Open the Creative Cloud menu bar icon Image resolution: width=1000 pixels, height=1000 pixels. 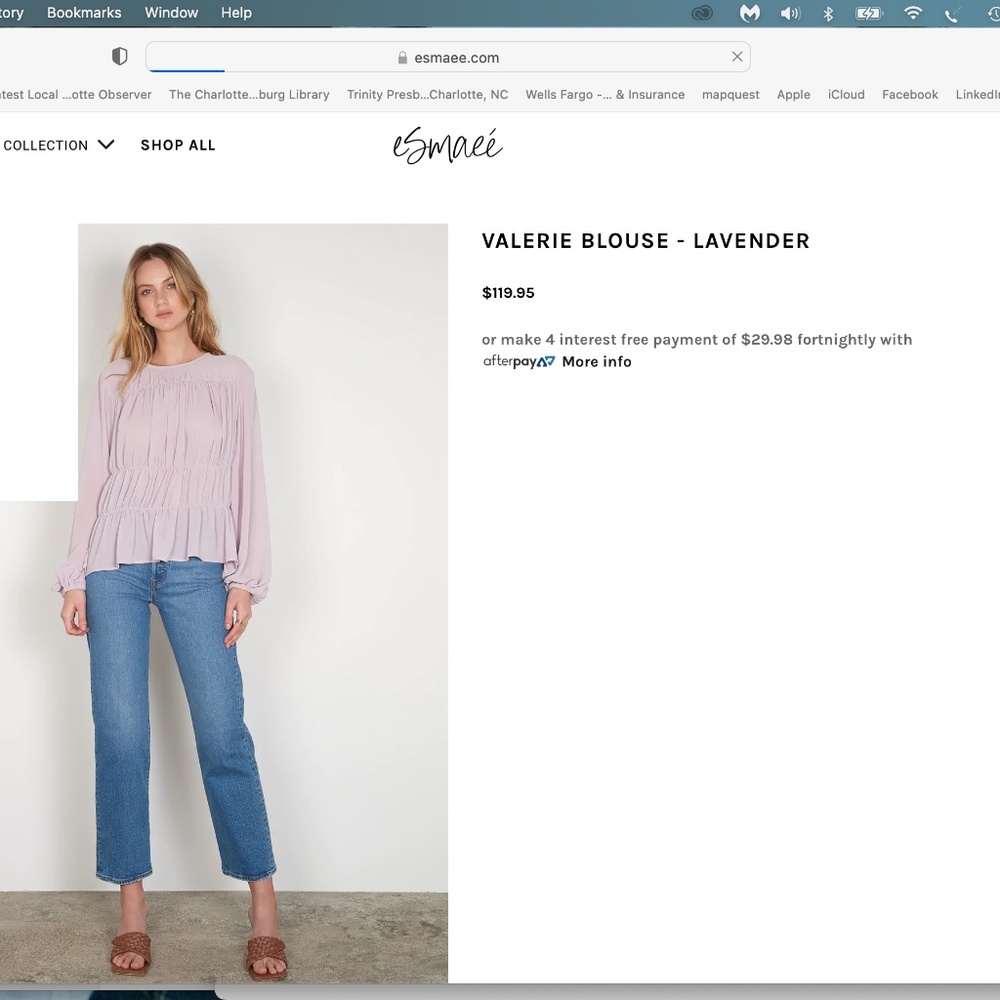(x=702, y=13)
